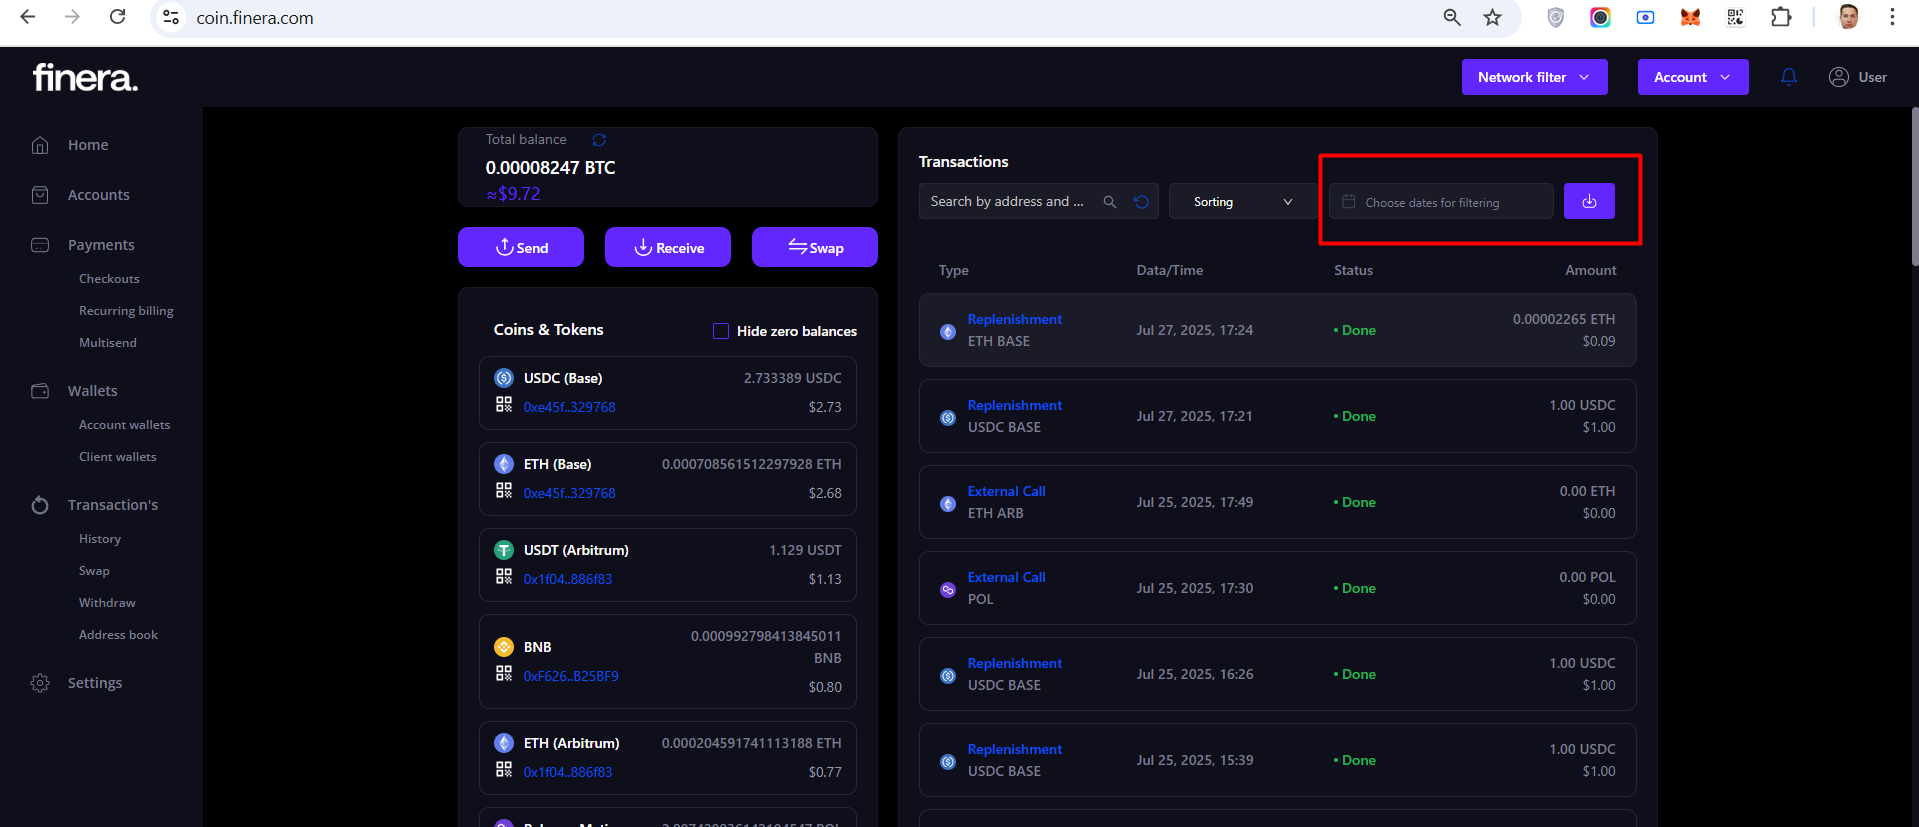Click the notification bell icon
1919x827 pixels.
click(1789, 77)
